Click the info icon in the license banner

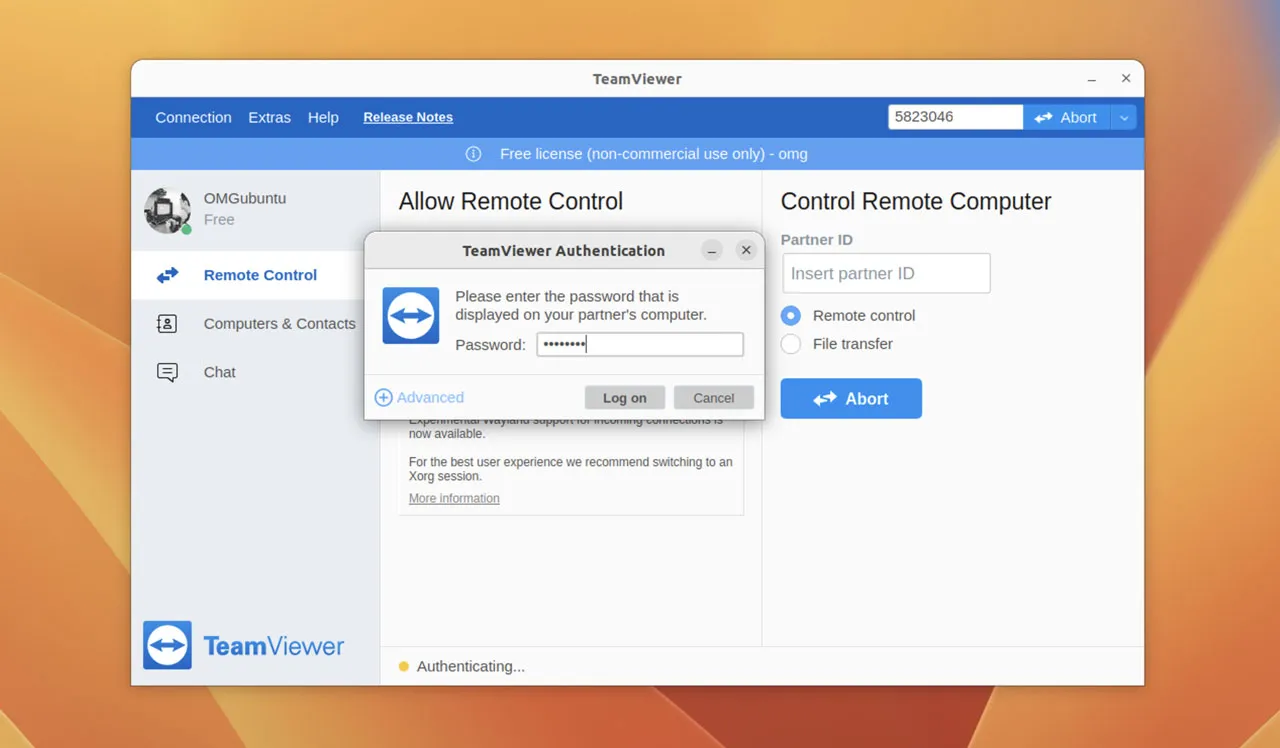click(473, 154)
